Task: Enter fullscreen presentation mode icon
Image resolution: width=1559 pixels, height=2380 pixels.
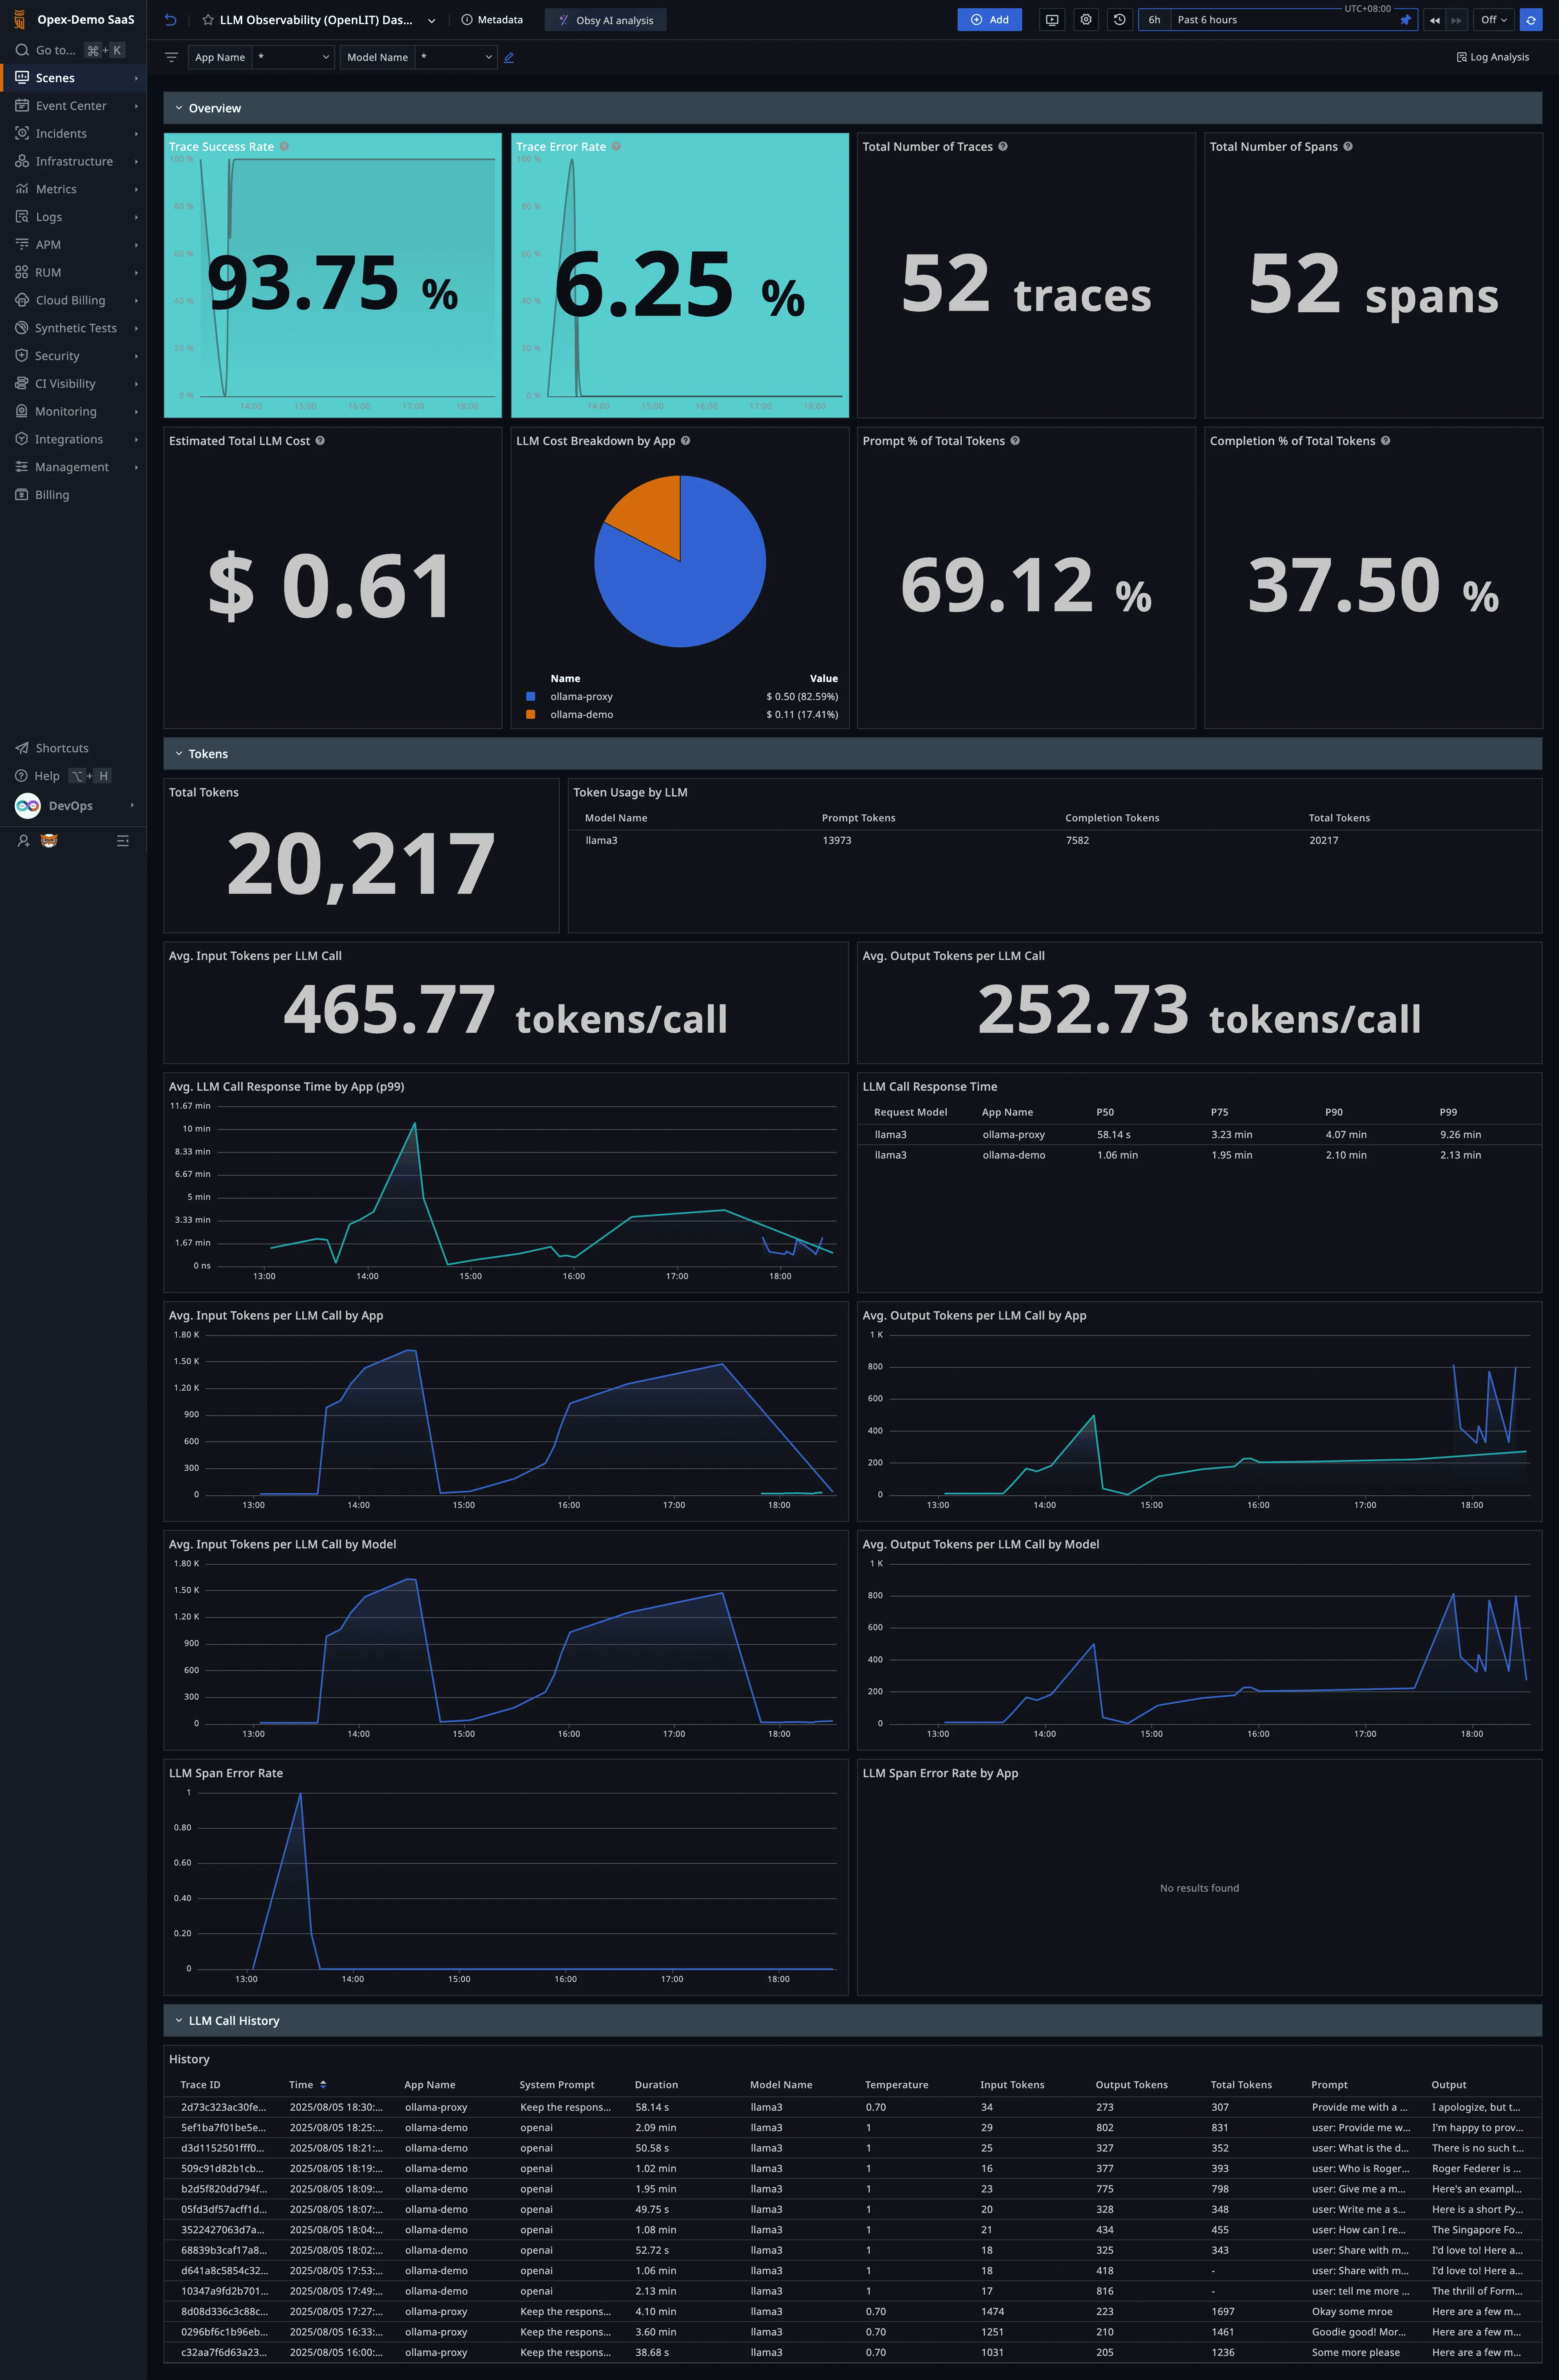Action: coord(1052,20)
